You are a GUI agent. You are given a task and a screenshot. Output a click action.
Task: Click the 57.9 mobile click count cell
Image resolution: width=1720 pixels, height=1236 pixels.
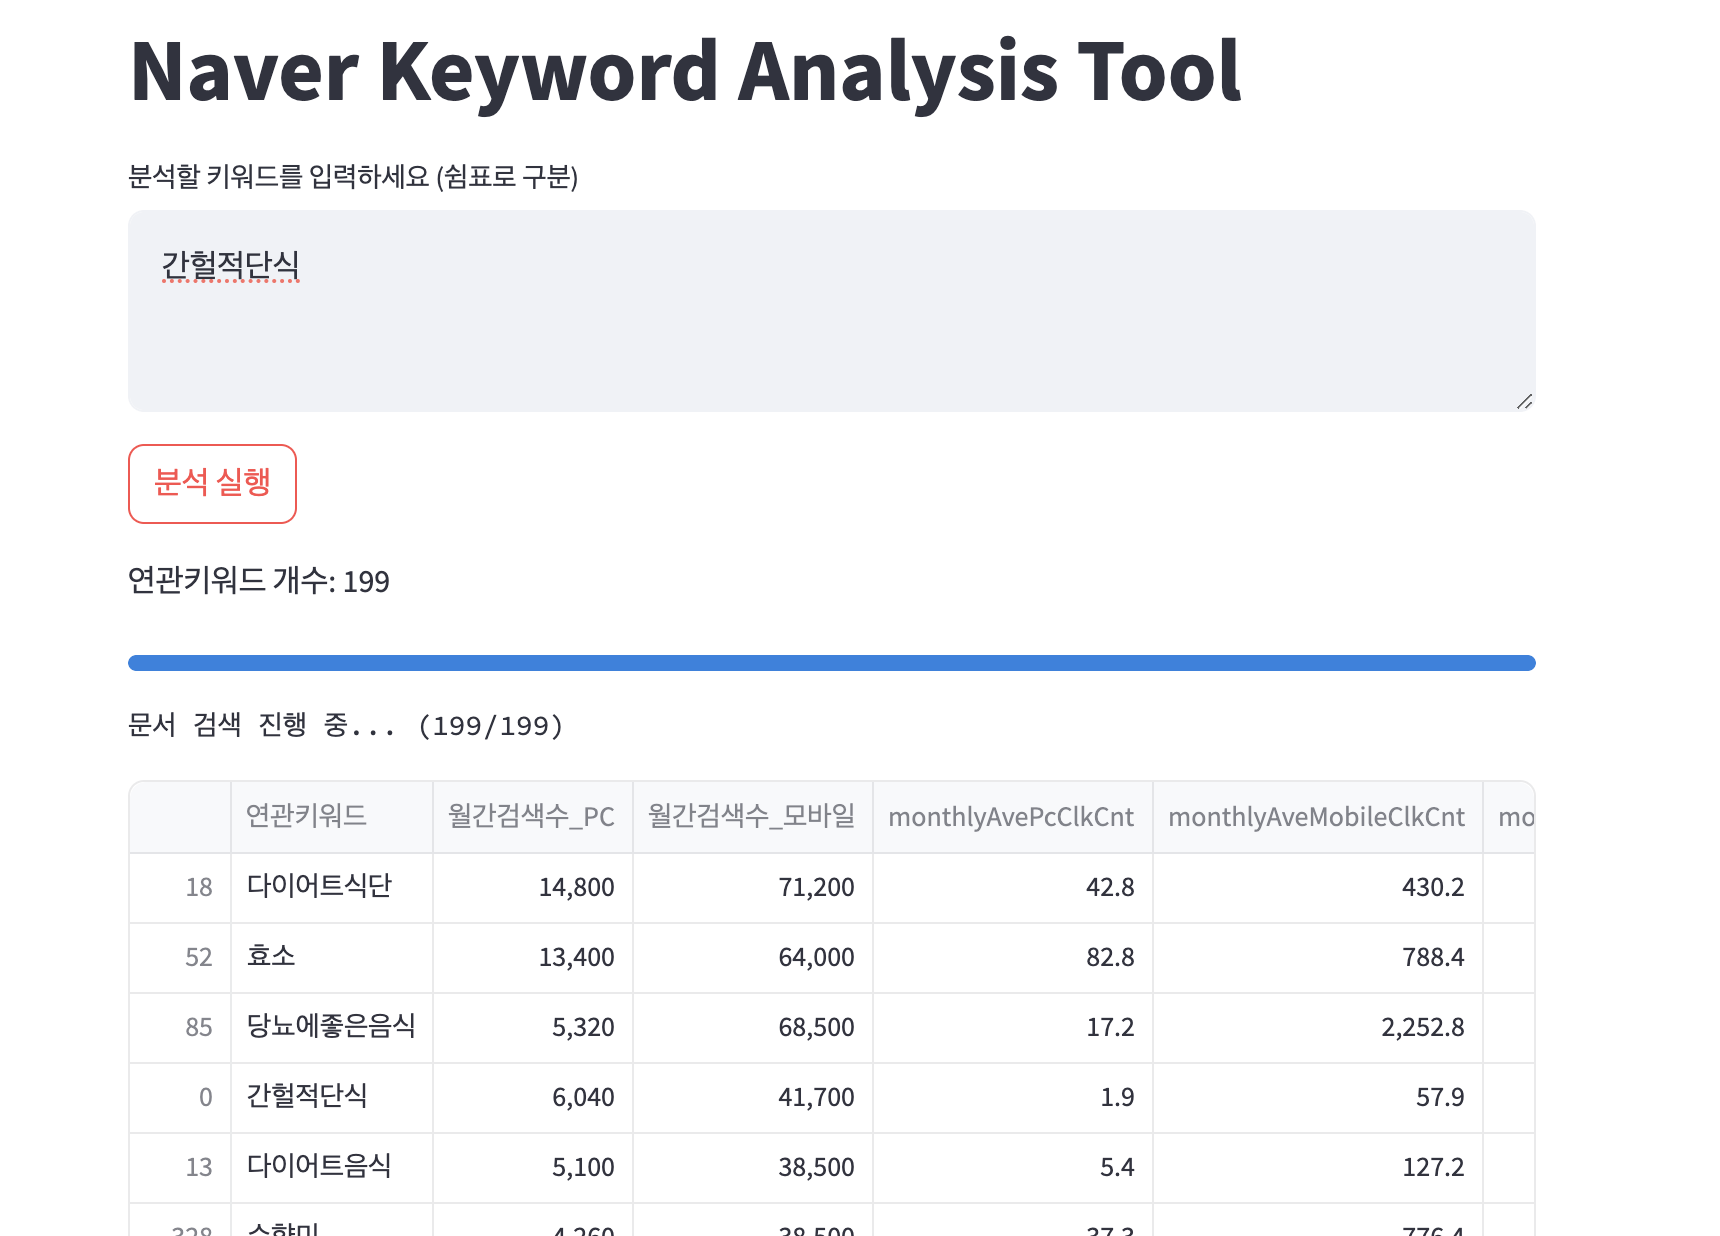(x=1317, y=1097)
